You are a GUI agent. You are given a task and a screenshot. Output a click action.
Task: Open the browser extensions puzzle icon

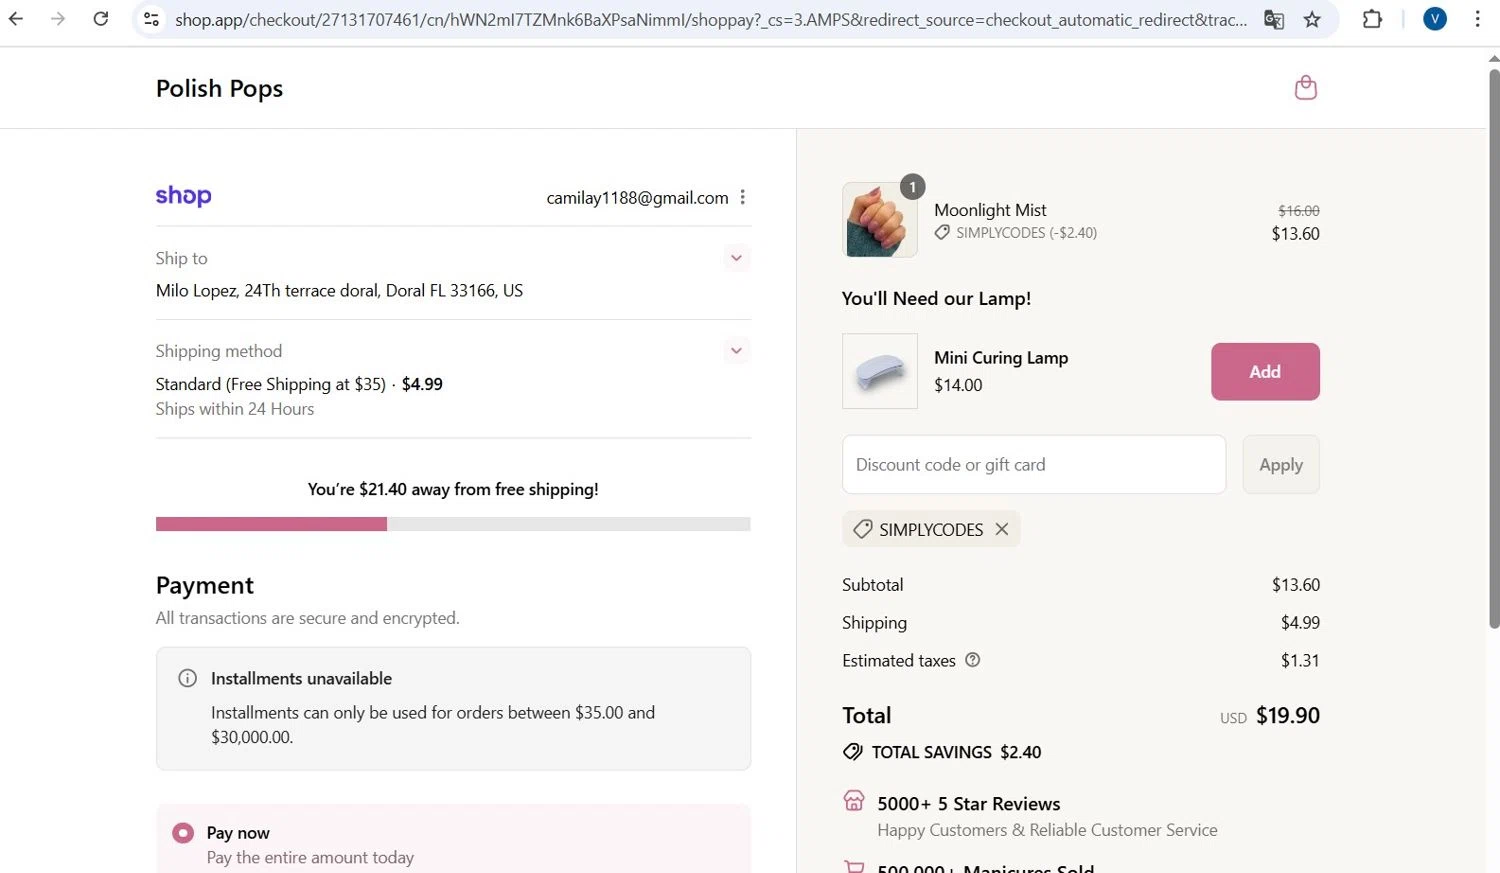coord(1372,19)
